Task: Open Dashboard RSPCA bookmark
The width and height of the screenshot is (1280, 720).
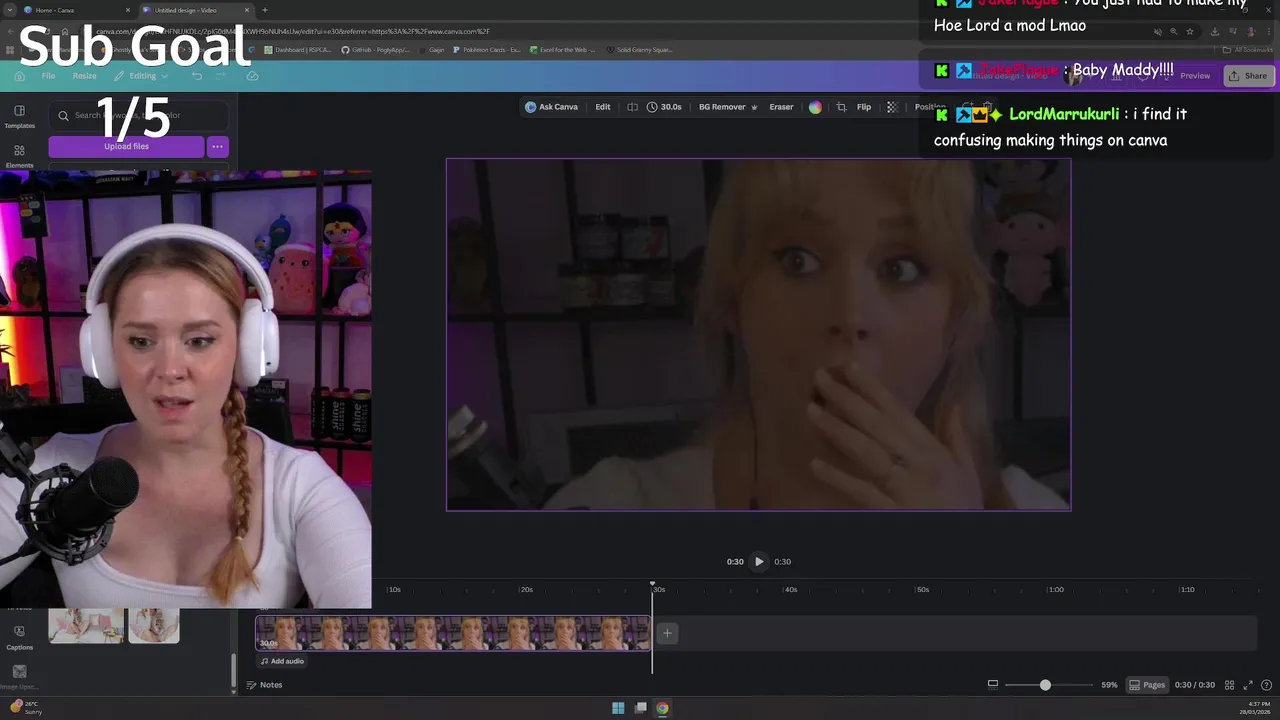Action: [x=299, y=49]
